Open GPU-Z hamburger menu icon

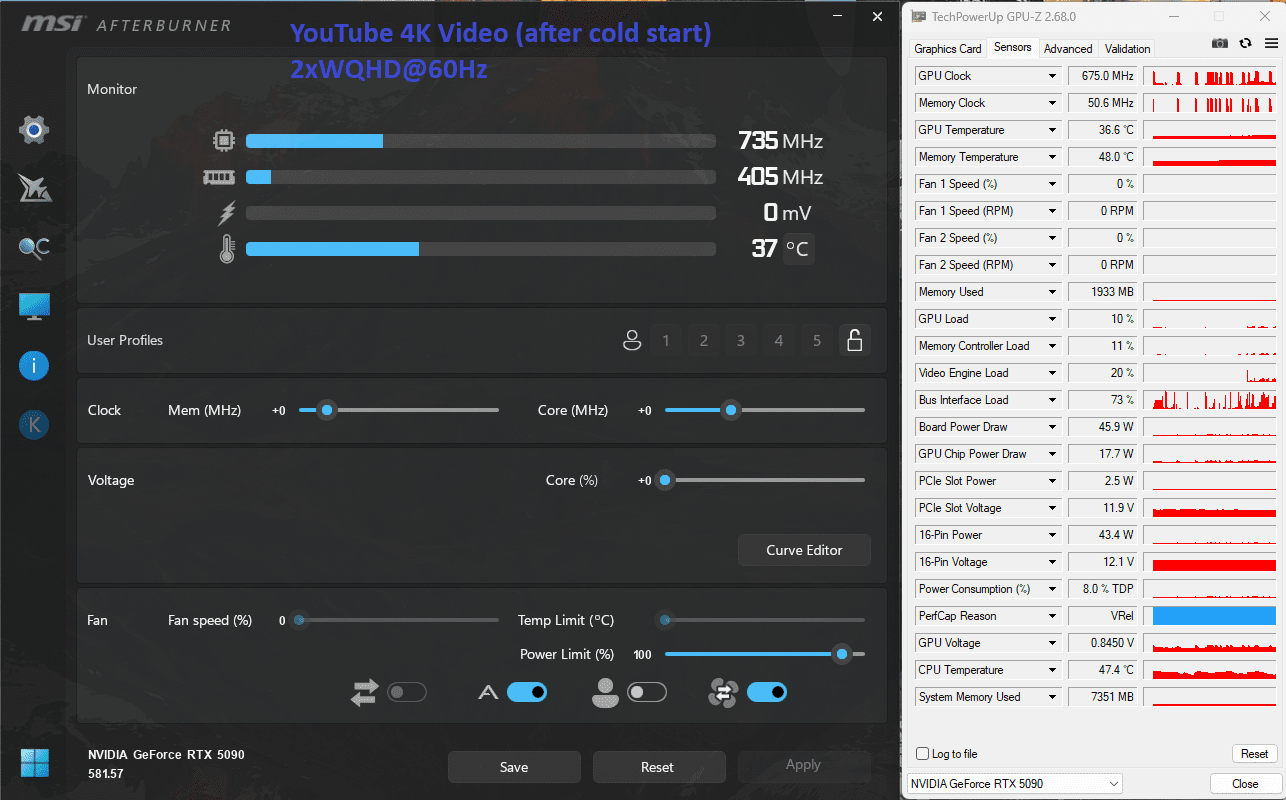[x=1271, y=44]
